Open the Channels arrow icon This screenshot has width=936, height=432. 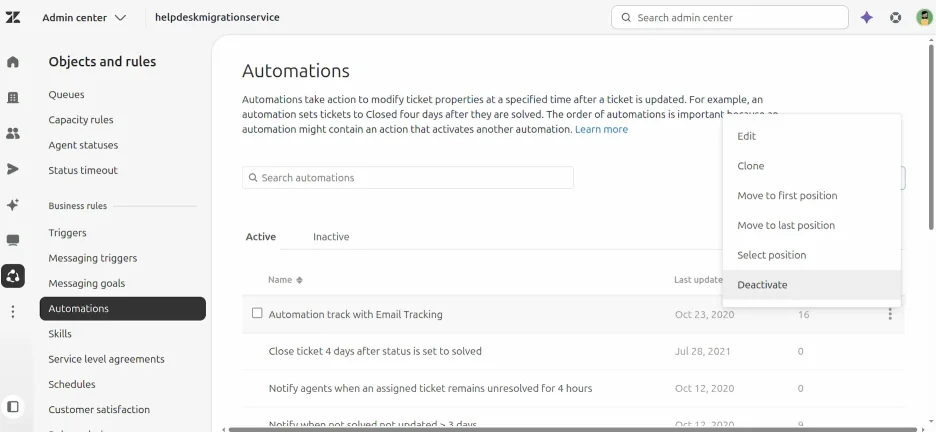pyautogui.click(x=13, y=169)
